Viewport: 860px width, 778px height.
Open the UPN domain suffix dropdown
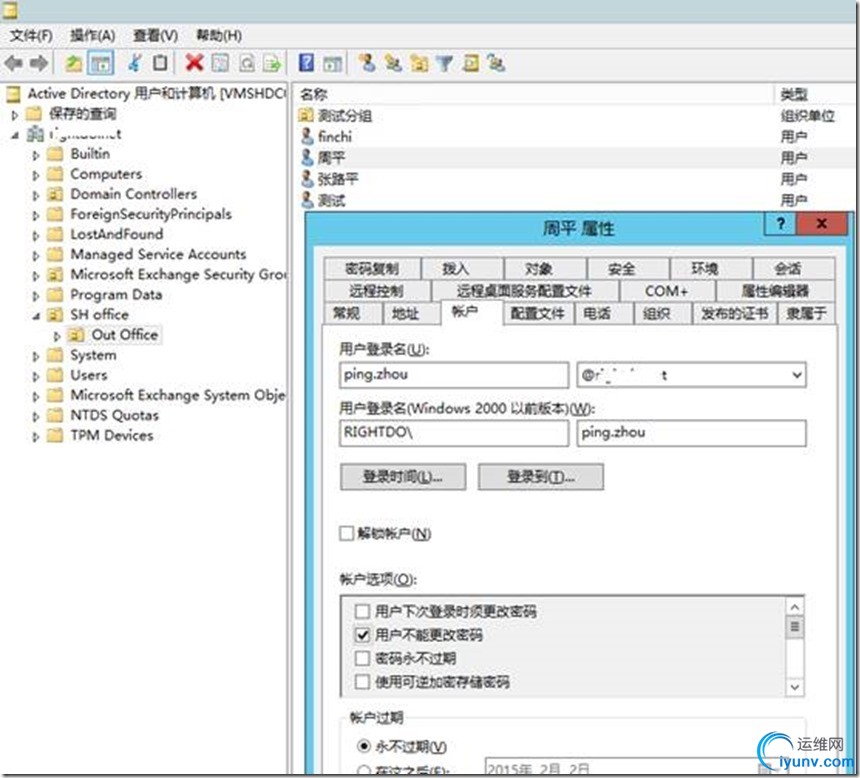796,375
